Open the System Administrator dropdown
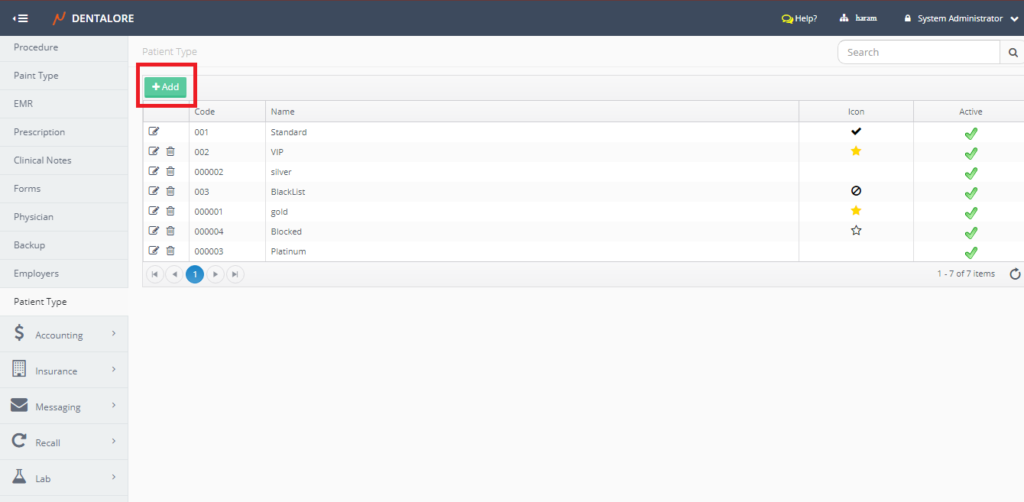 click(960, 18)
